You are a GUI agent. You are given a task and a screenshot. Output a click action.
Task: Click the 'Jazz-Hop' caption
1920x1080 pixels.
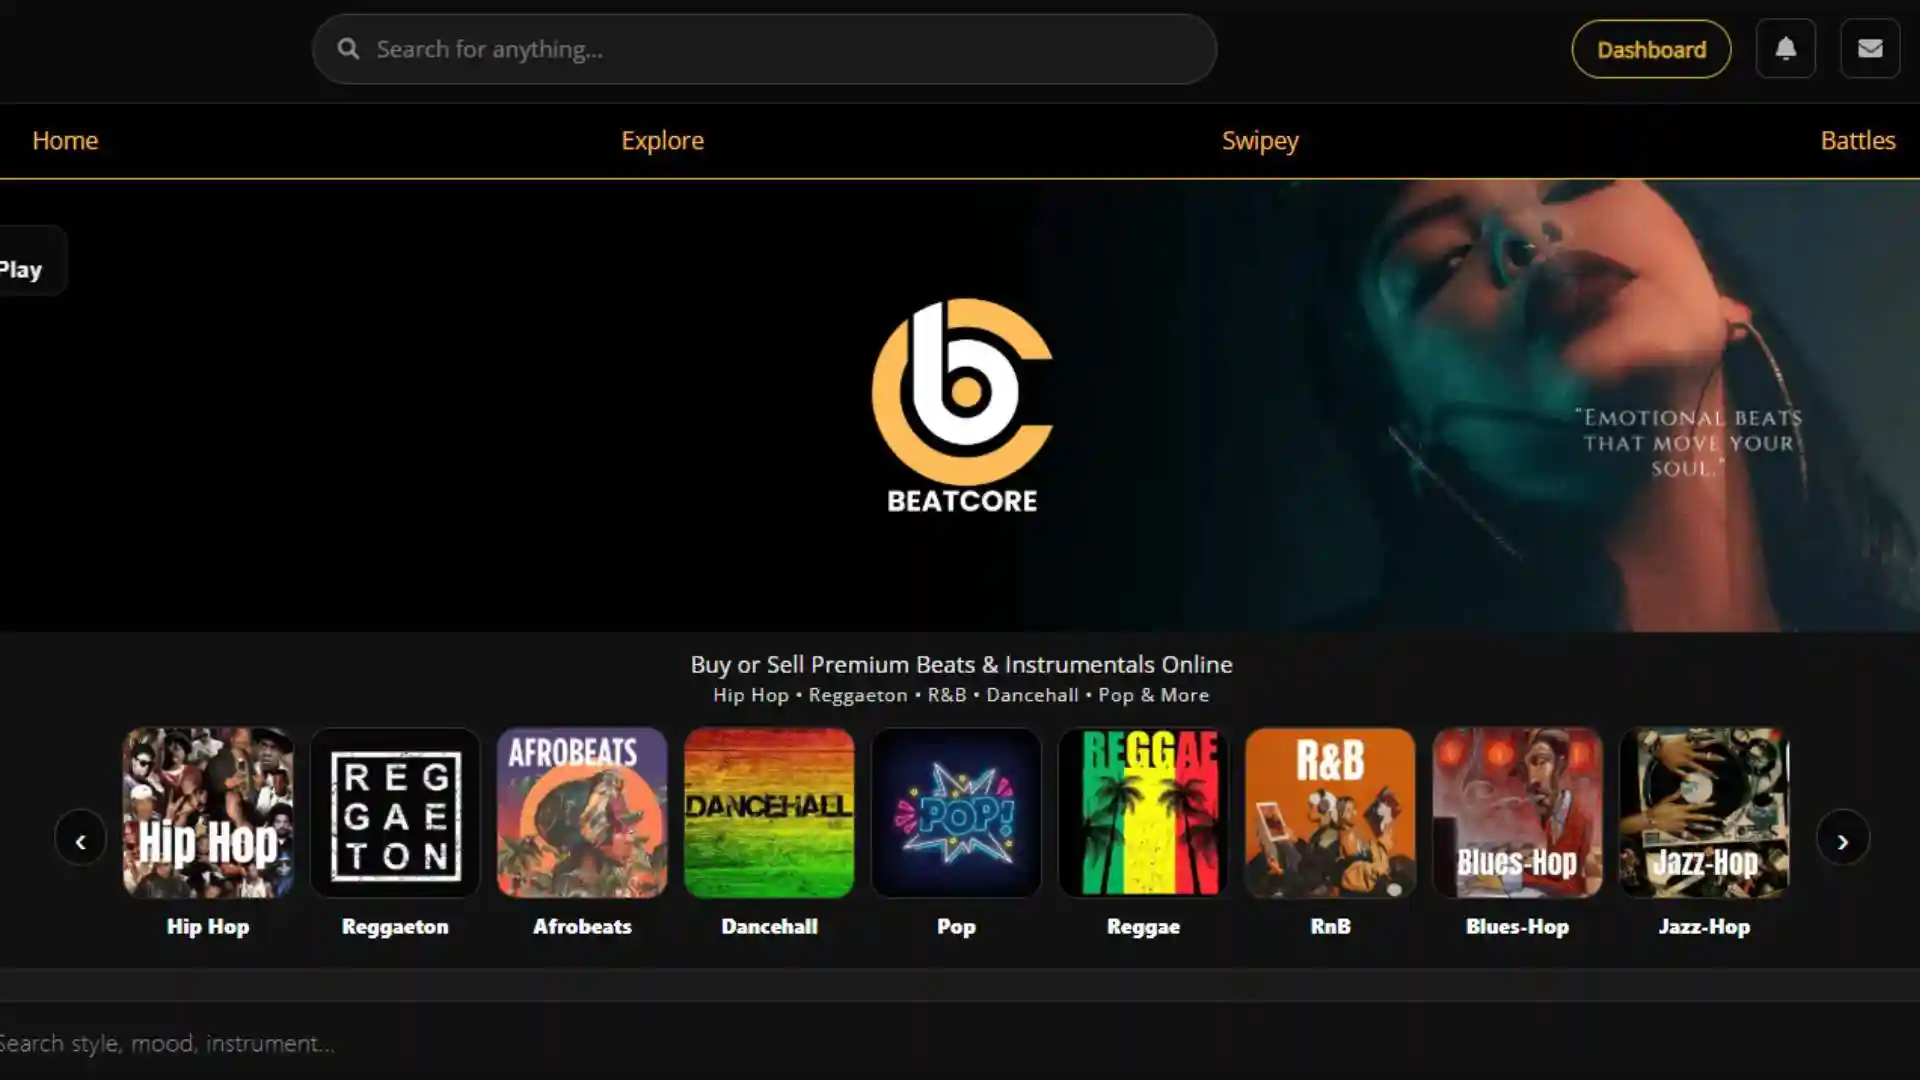click(x=1704, y=927)
